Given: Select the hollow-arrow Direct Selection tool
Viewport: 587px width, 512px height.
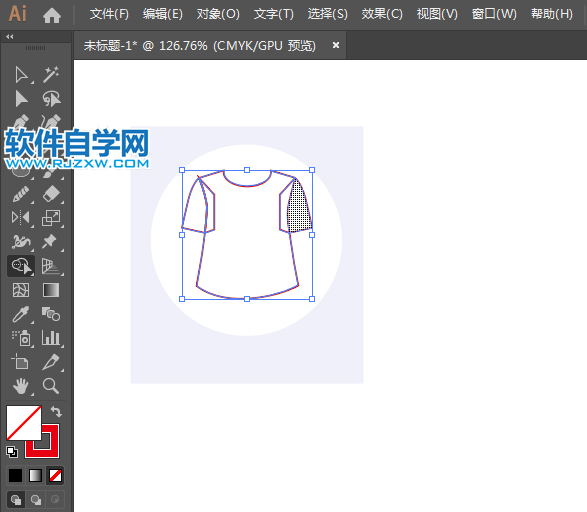Looking at the screenshot, I should (x=21, y=75).
